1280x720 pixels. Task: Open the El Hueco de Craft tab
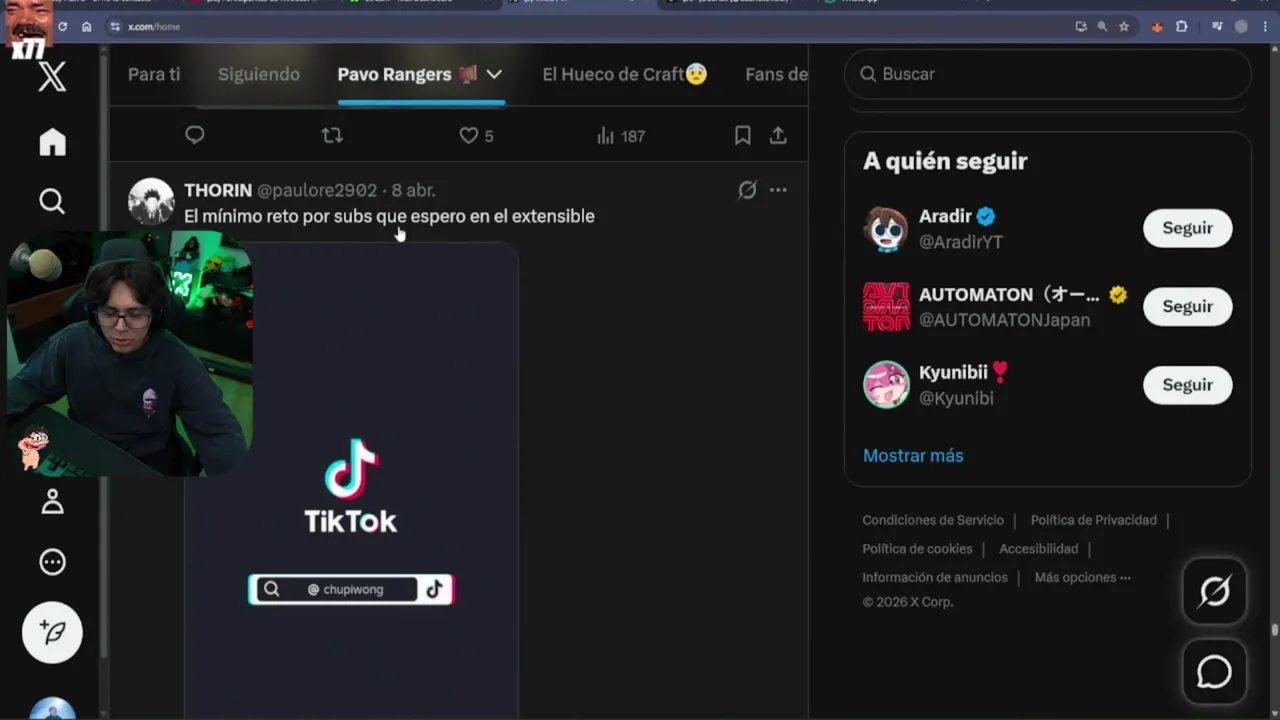click(x=625, y=74)
